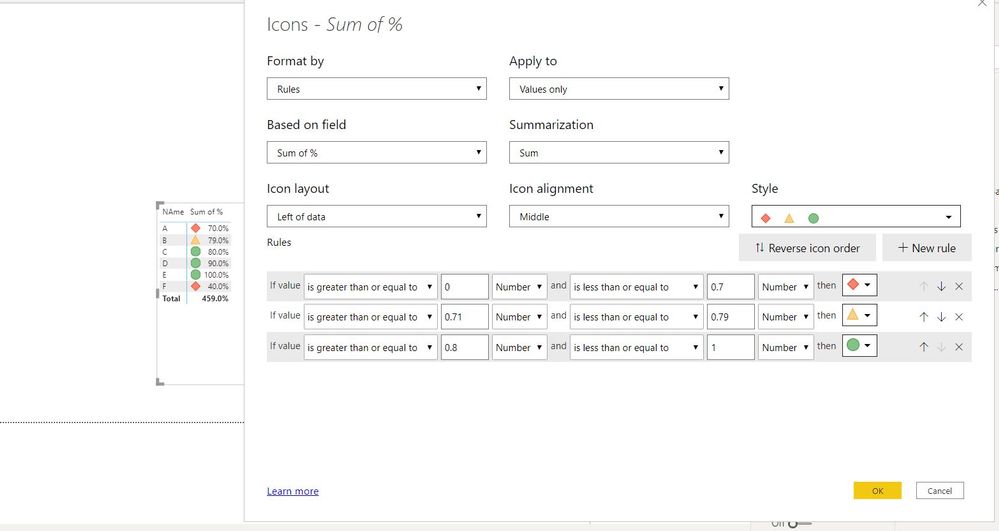Click the NAme column header
999x531 pixels.
coord(173,212)
